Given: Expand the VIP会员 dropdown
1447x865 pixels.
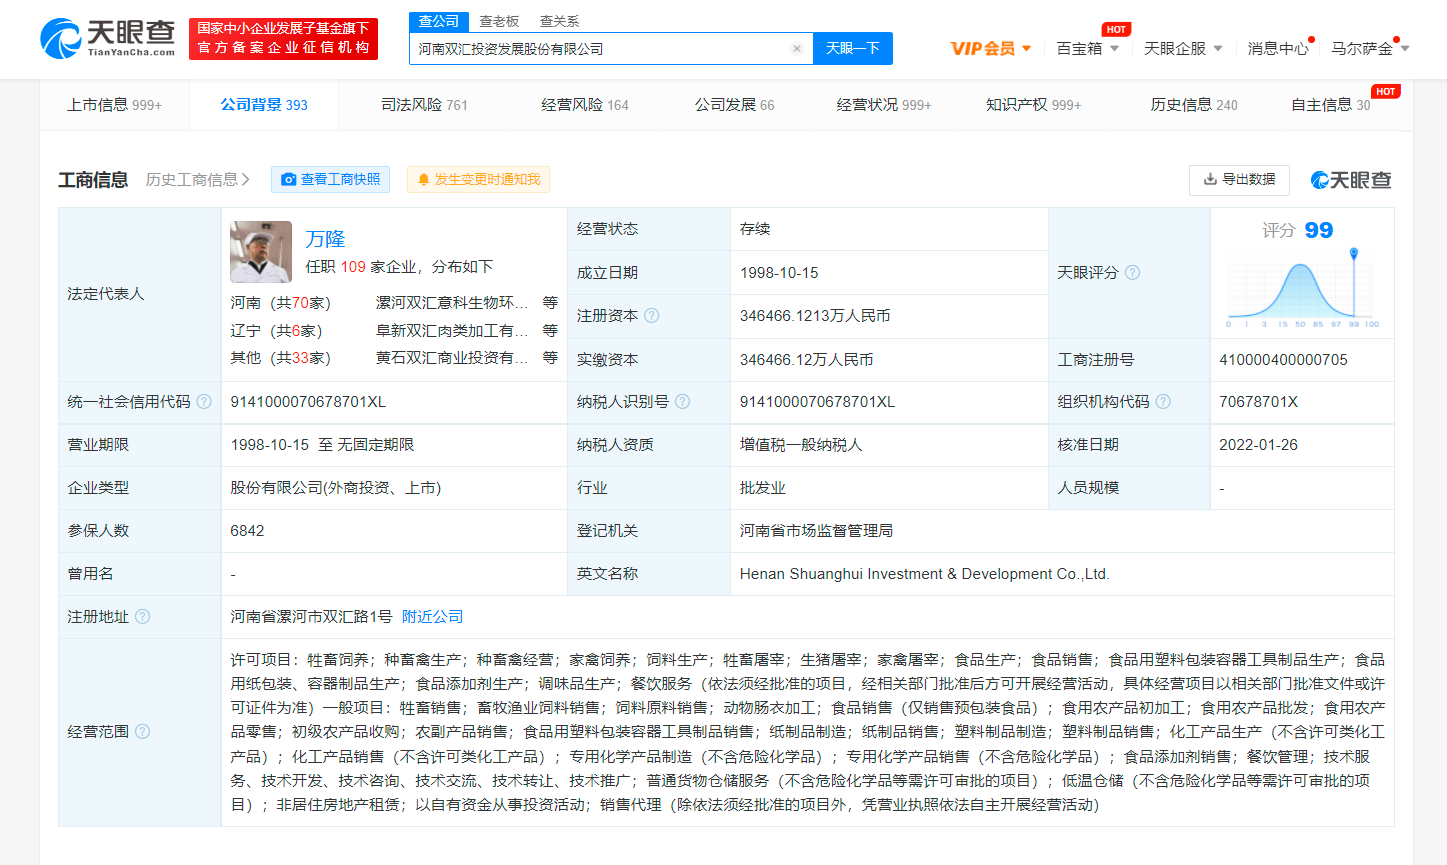Looking at the screenshot, I should (x=1027, y=48).
